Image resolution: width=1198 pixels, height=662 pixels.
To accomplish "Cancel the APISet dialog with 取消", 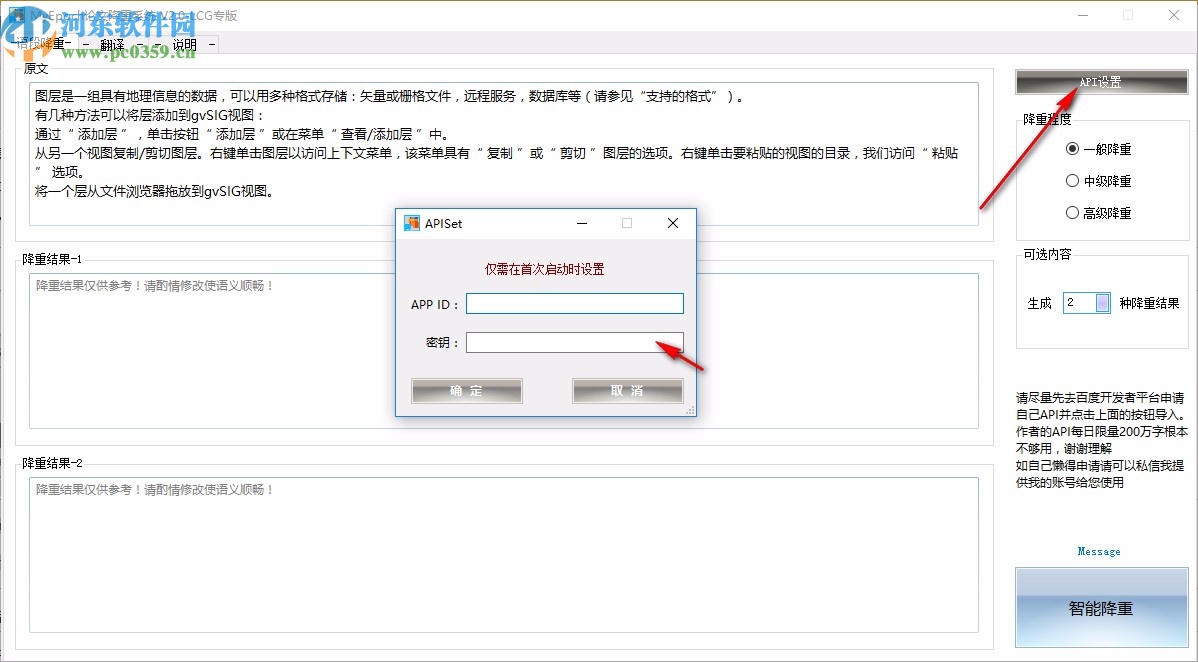I will tap(627, 390).
